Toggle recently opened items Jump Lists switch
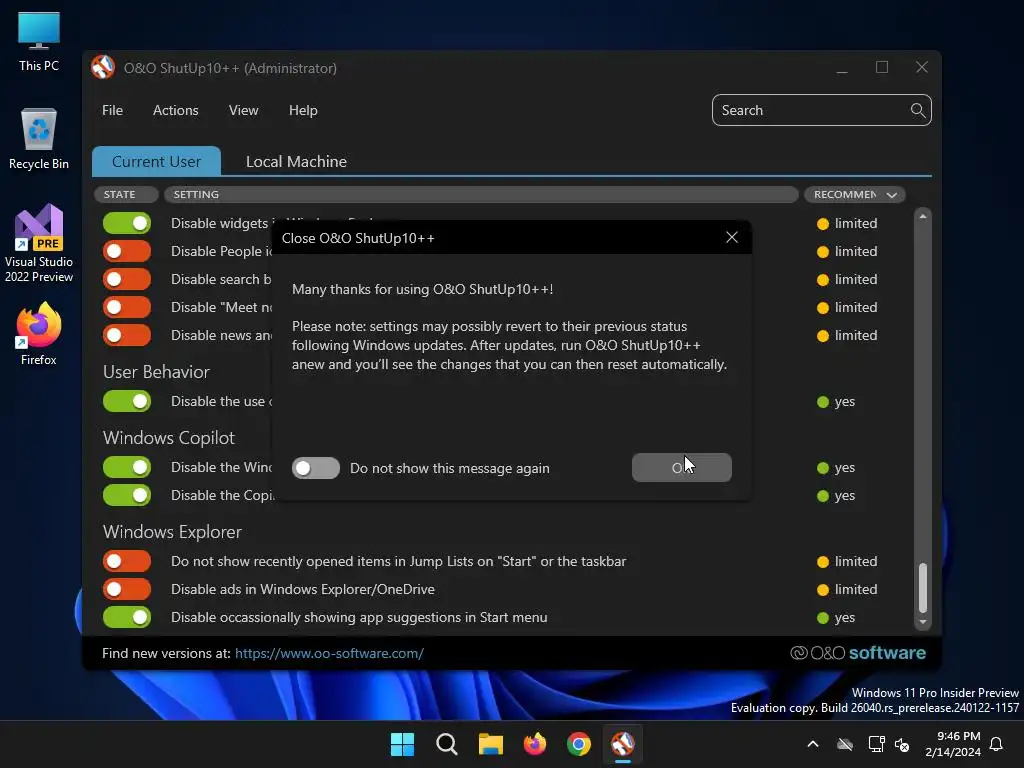The image size is (1024, 768). [127, 562]
